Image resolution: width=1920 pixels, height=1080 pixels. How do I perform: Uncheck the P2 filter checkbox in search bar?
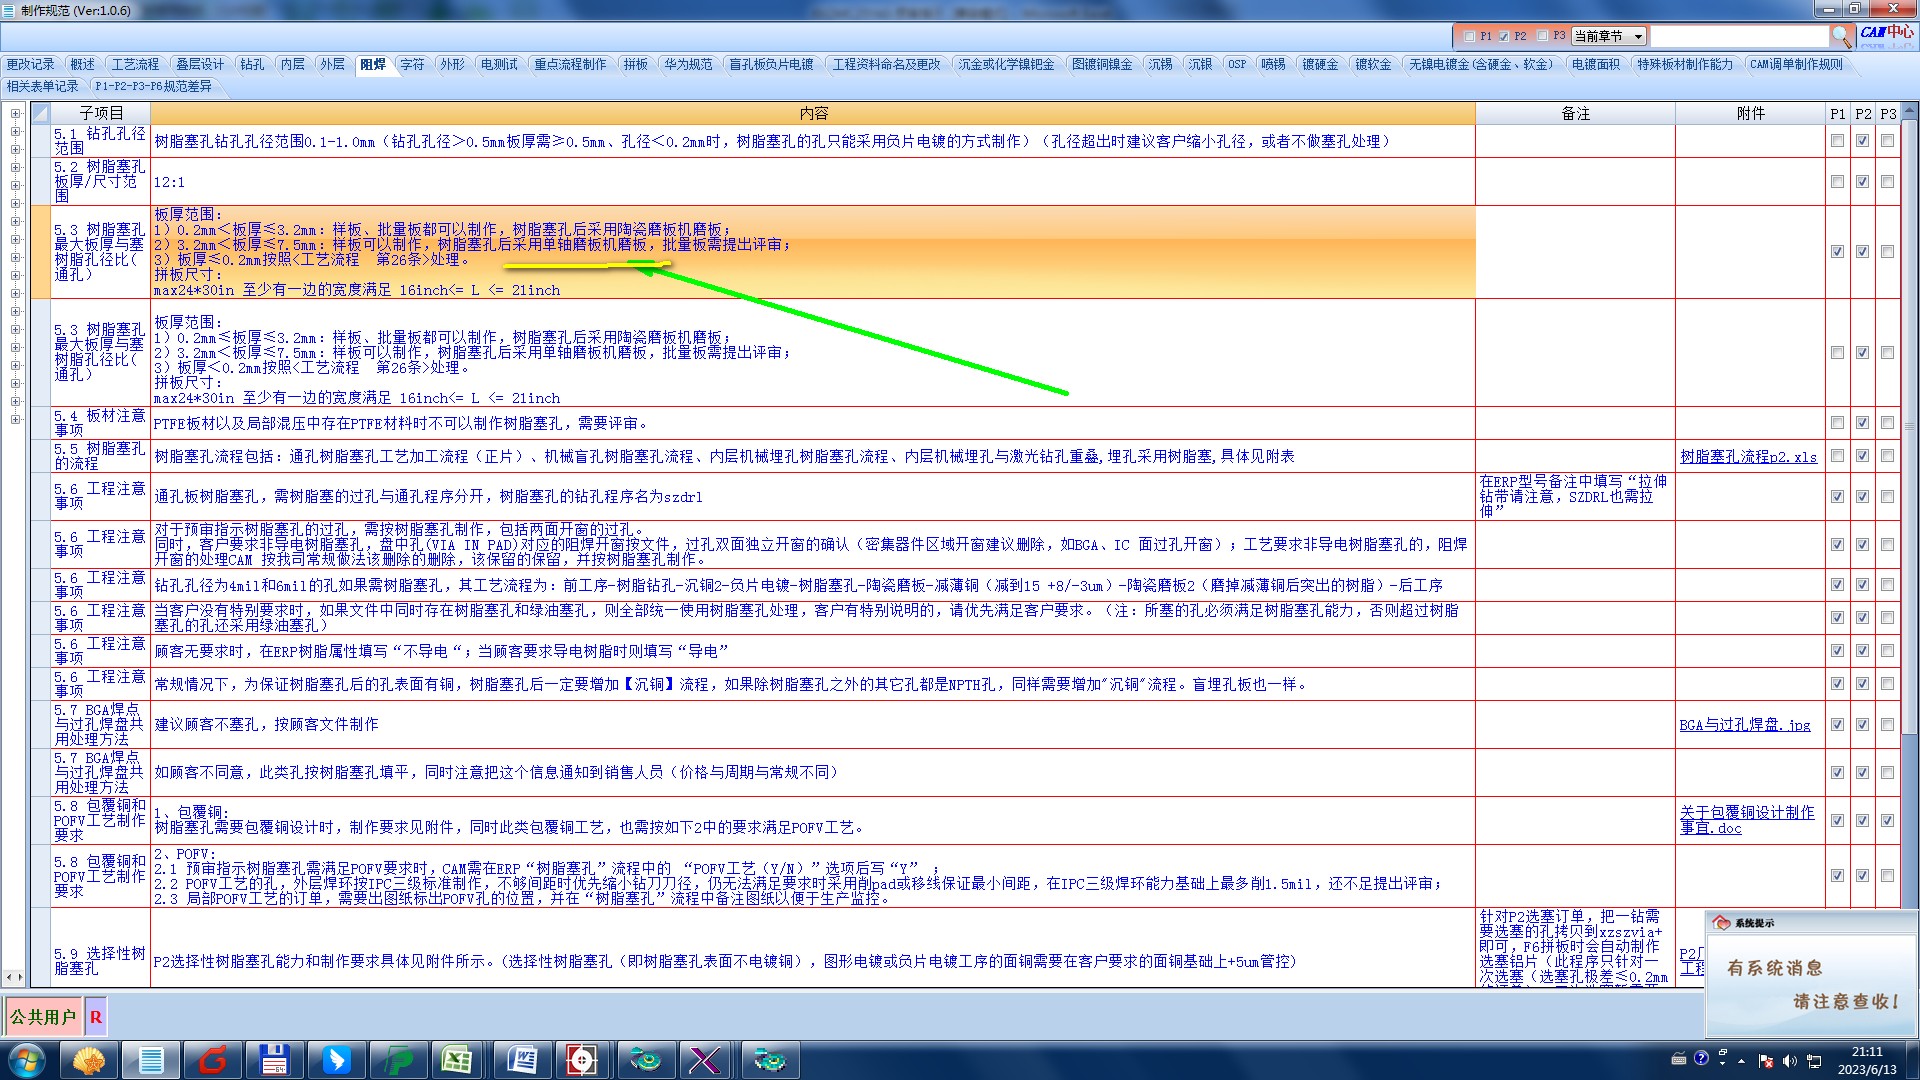[x=1504, y=36]
